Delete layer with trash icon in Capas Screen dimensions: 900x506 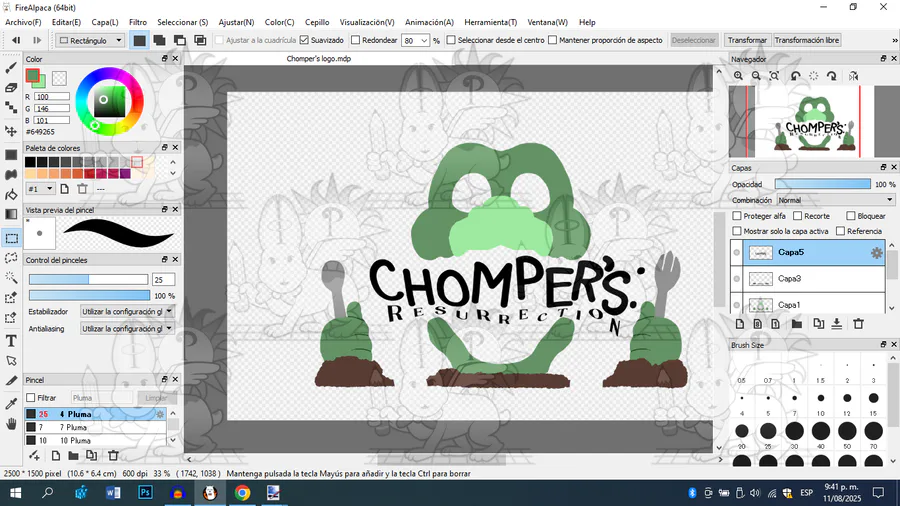click(x=859, y=324)
